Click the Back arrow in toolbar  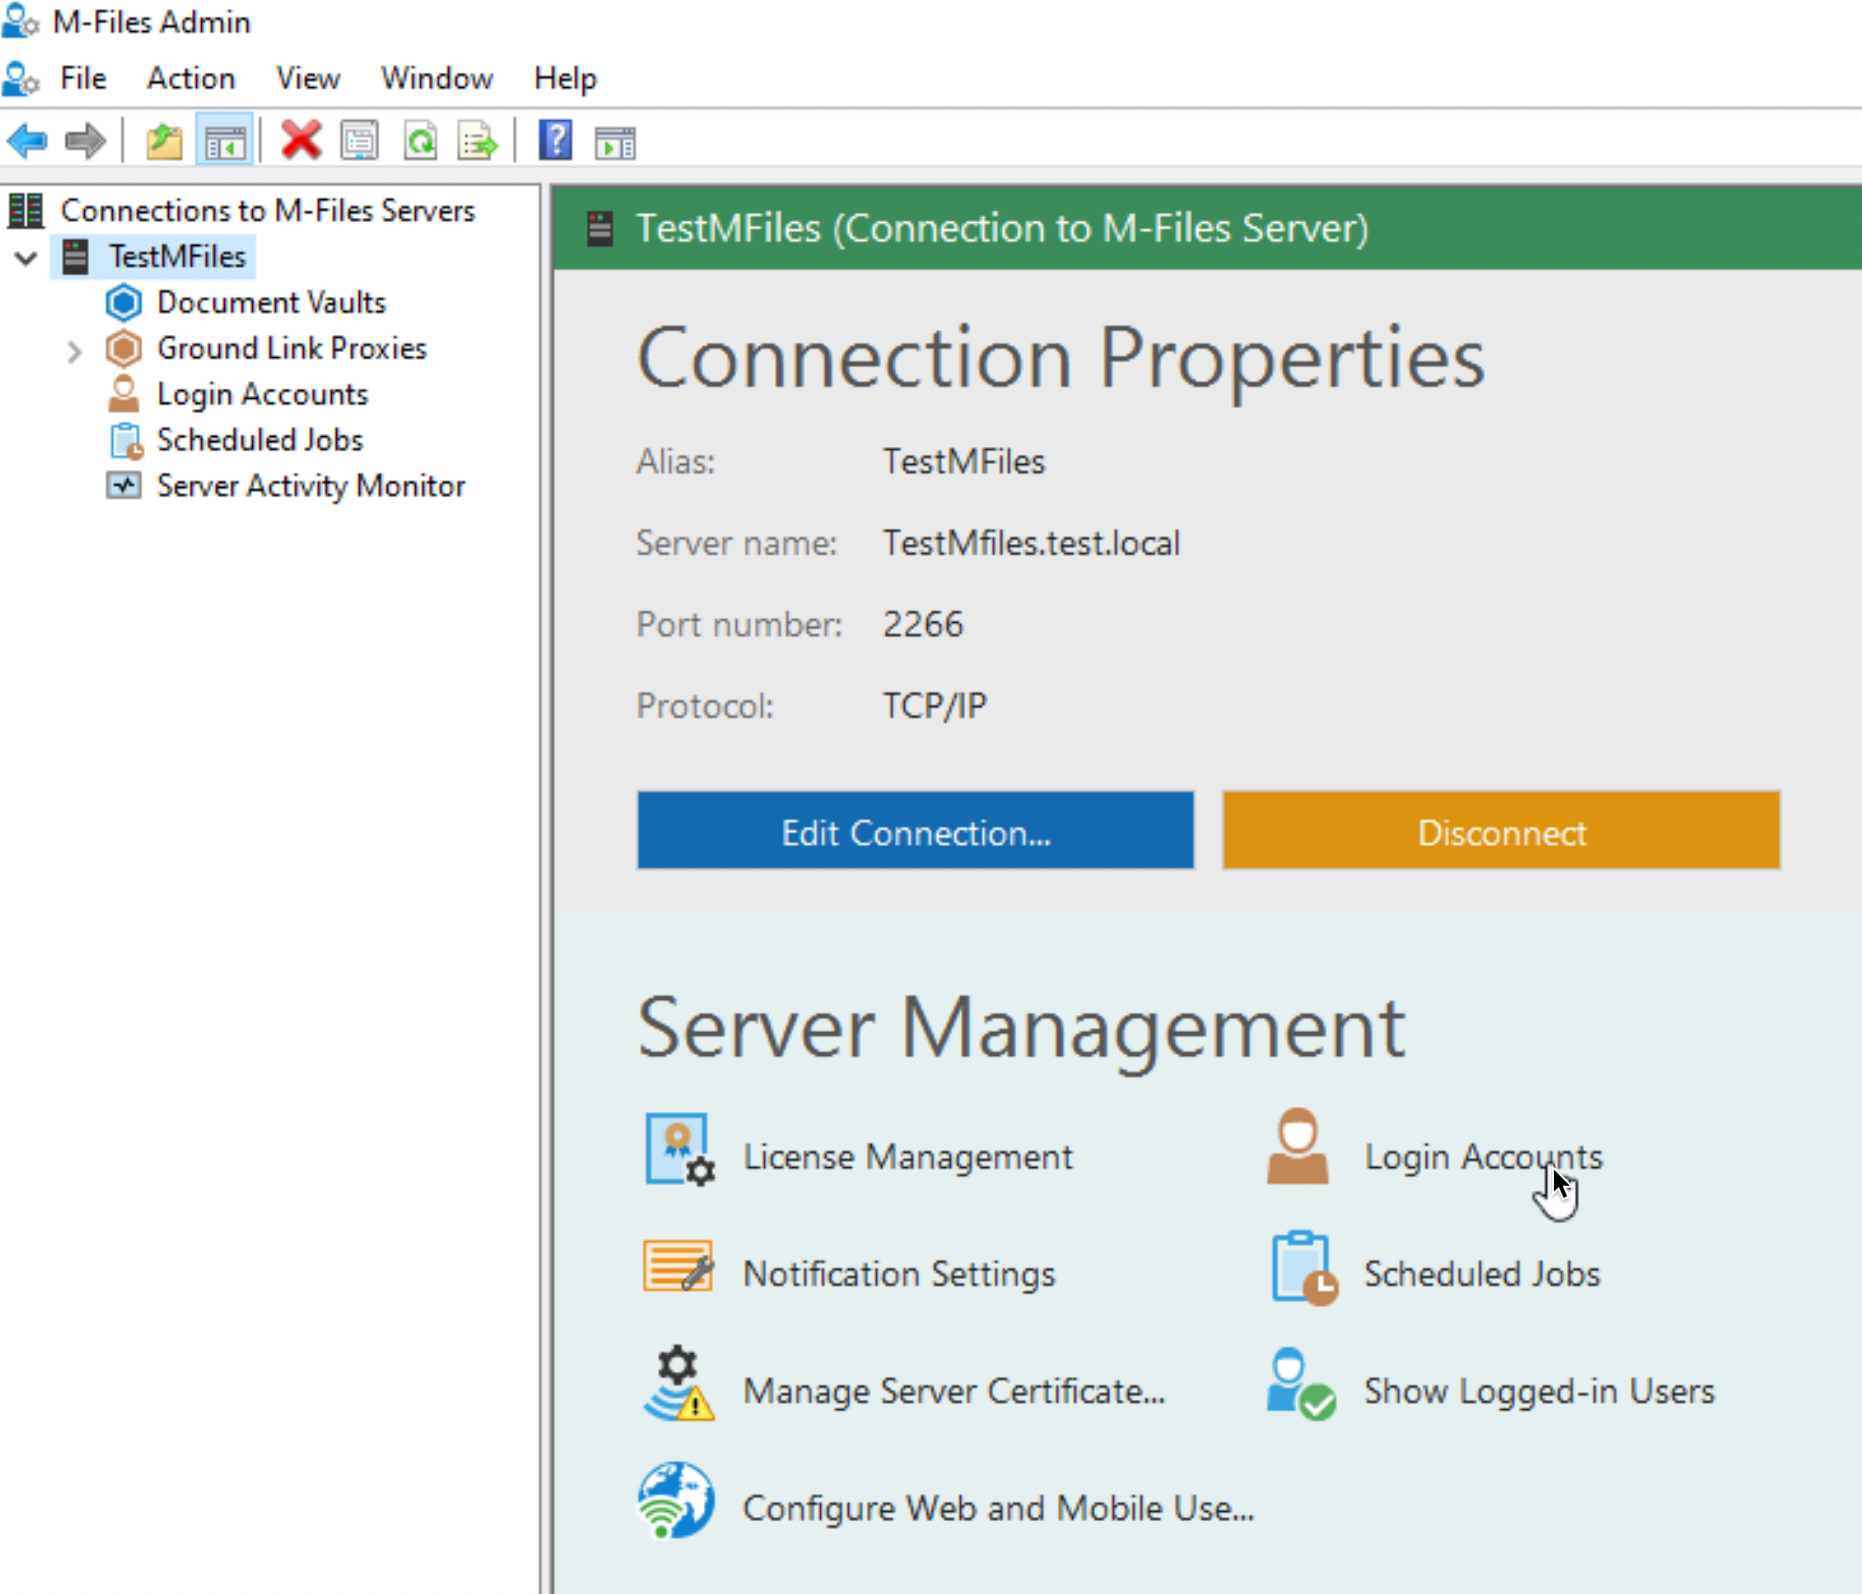click(27, 141)
